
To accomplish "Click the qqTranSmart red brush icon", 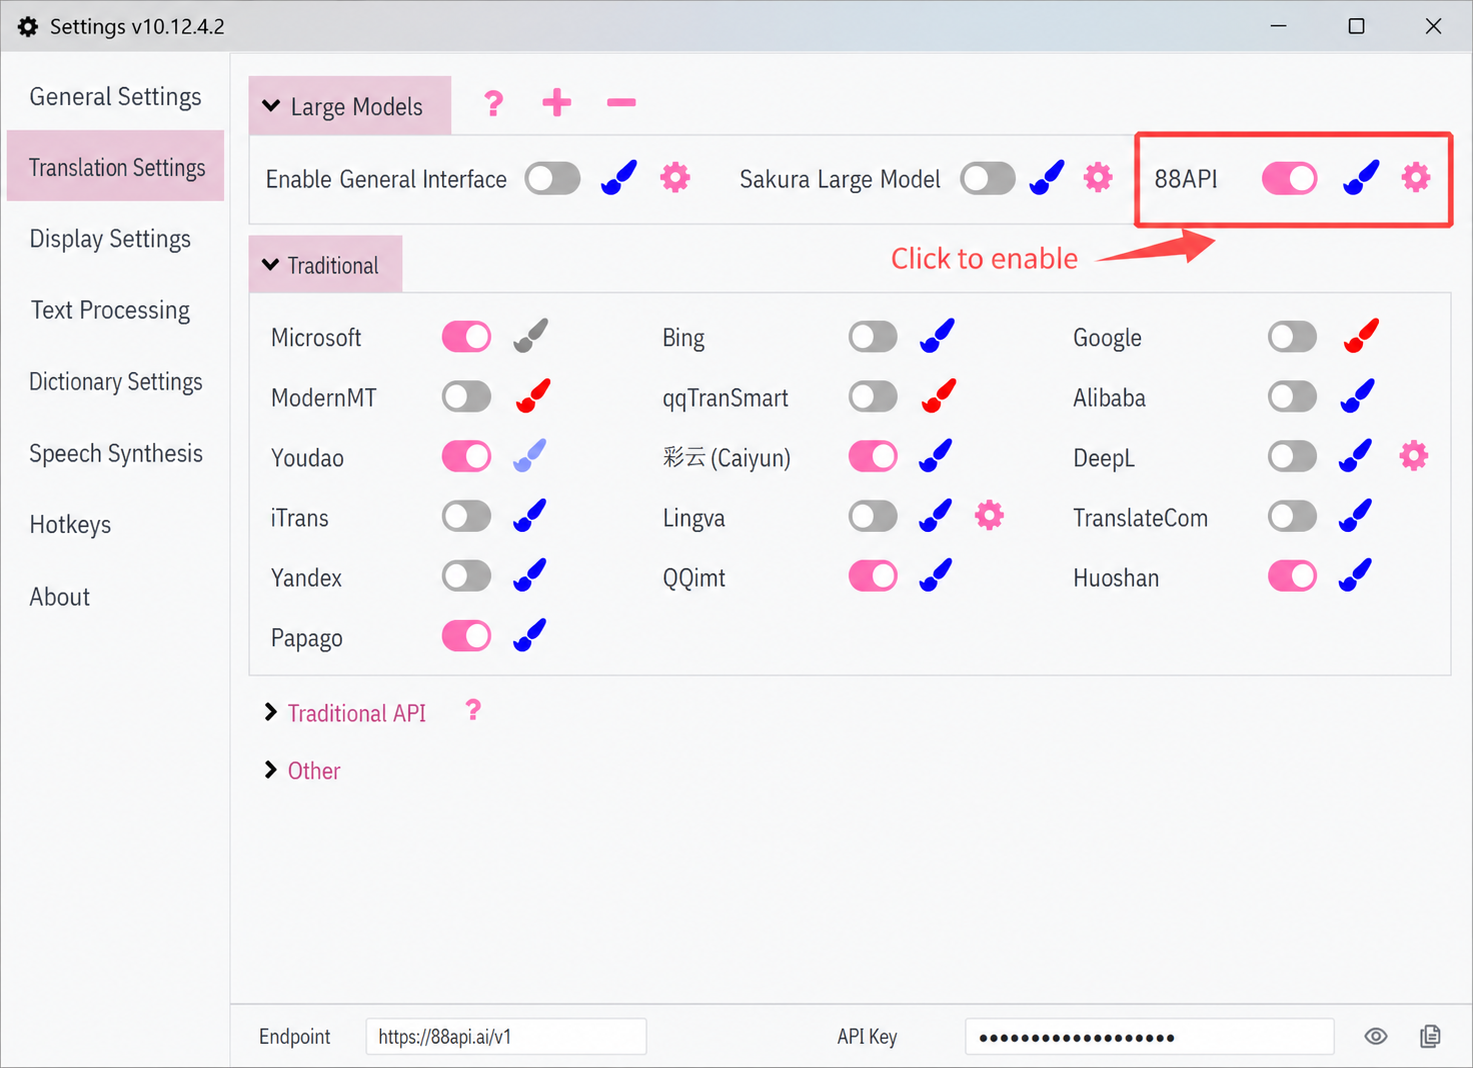I will (x=938, y=396).
